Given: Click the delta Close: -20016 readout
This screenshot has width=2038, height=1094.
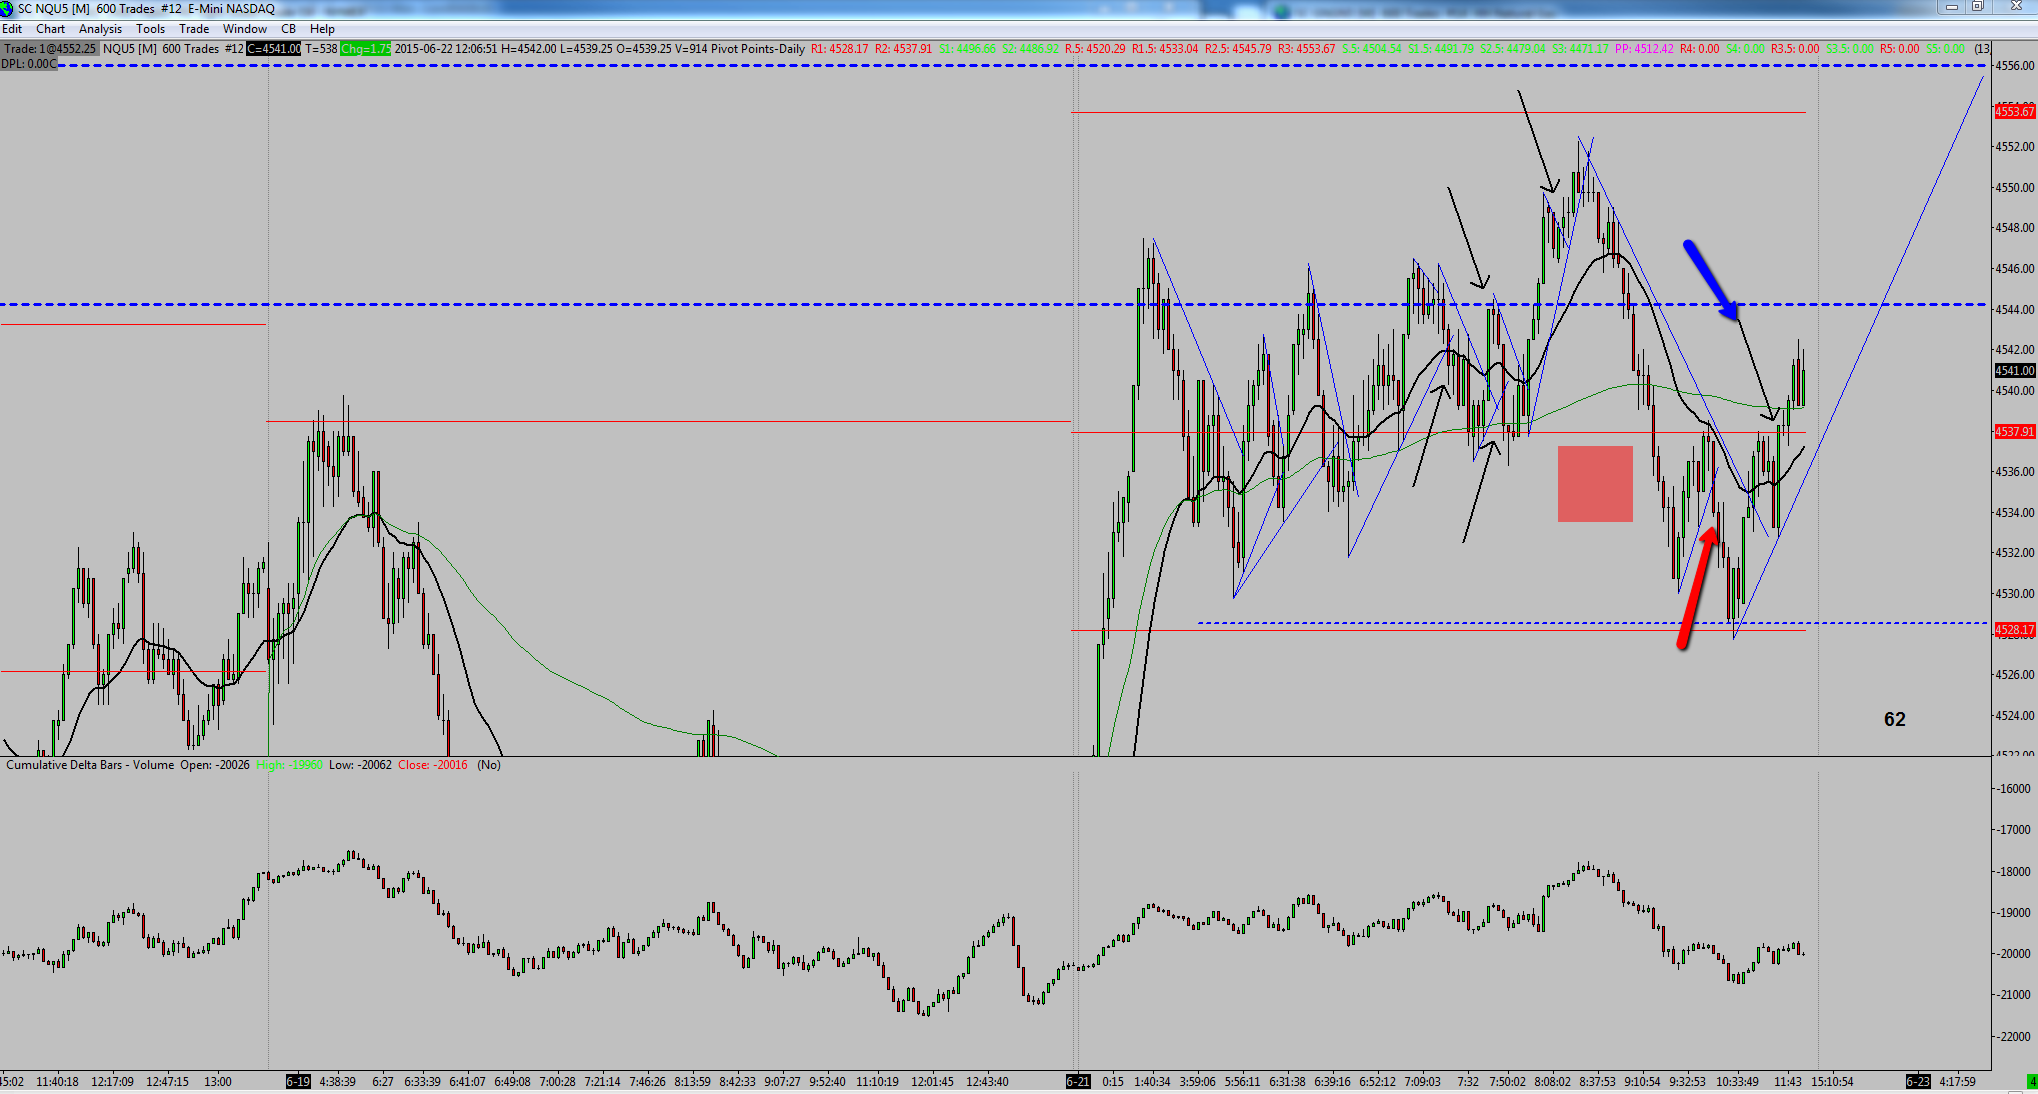Looking at the screenshot, I should click(432, 765).
